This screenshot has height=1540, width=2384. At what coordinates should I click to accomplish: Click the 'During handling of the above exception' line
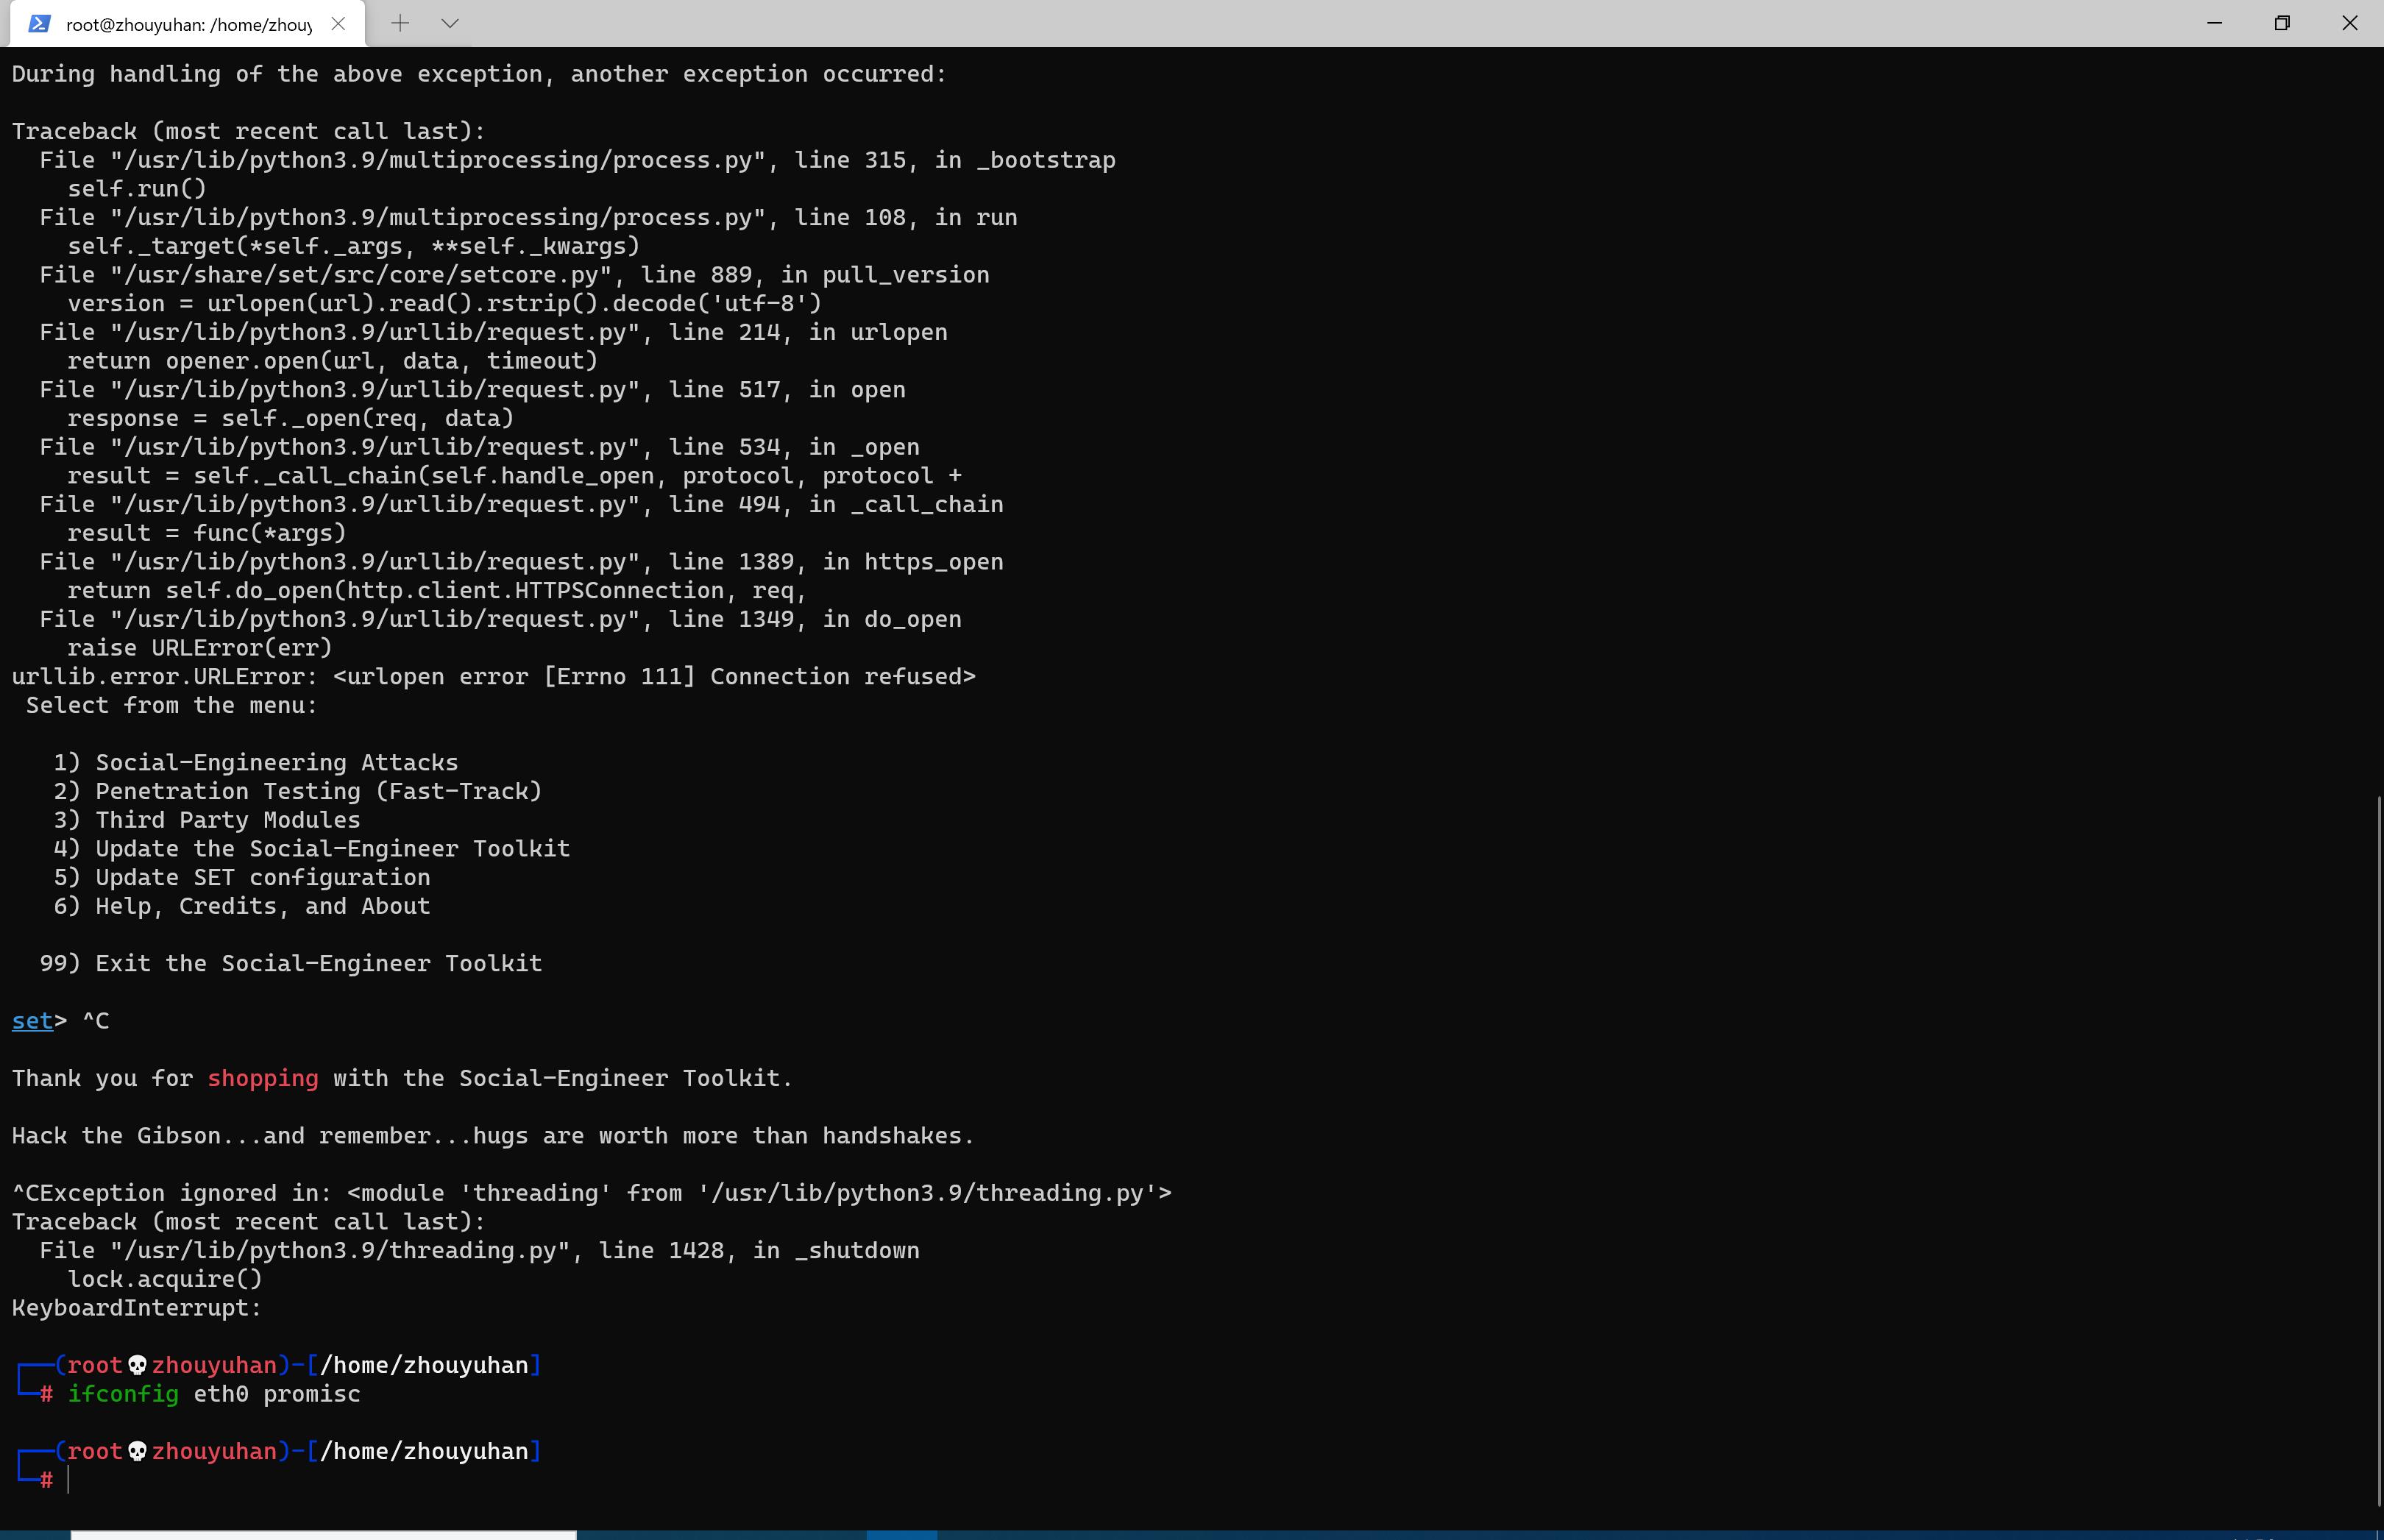tap(480, 74)
